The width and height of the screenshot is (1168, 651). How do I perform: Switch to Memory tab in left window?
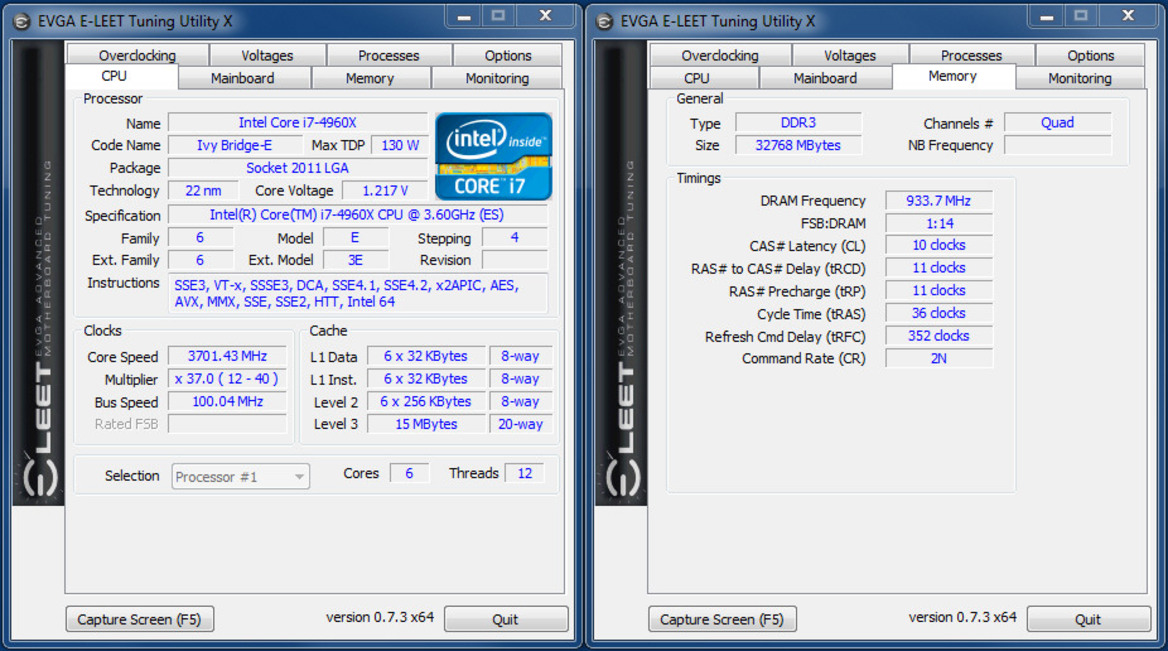pos(369,78)
